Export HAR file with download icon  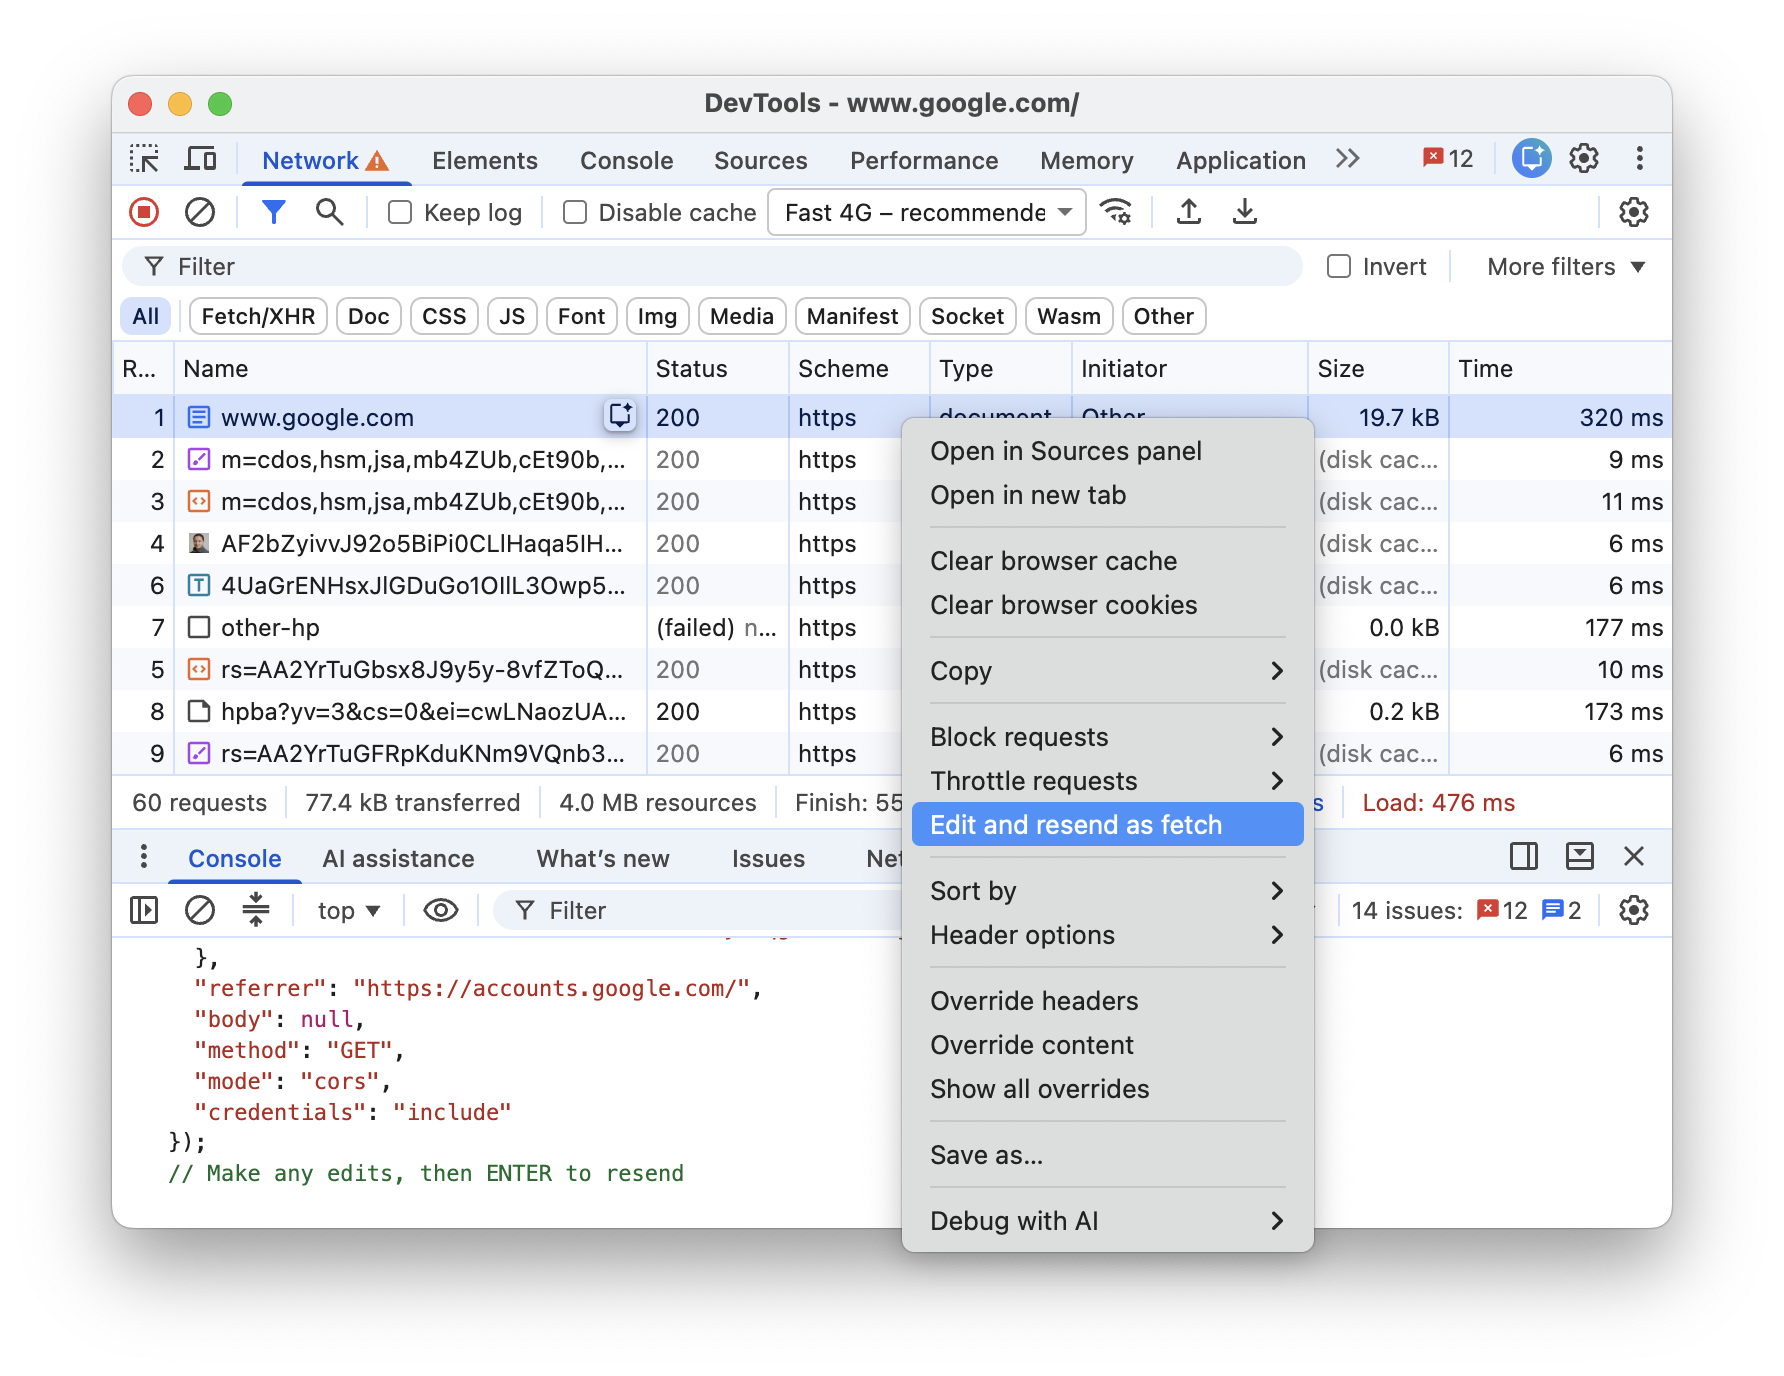[1244, 212]
